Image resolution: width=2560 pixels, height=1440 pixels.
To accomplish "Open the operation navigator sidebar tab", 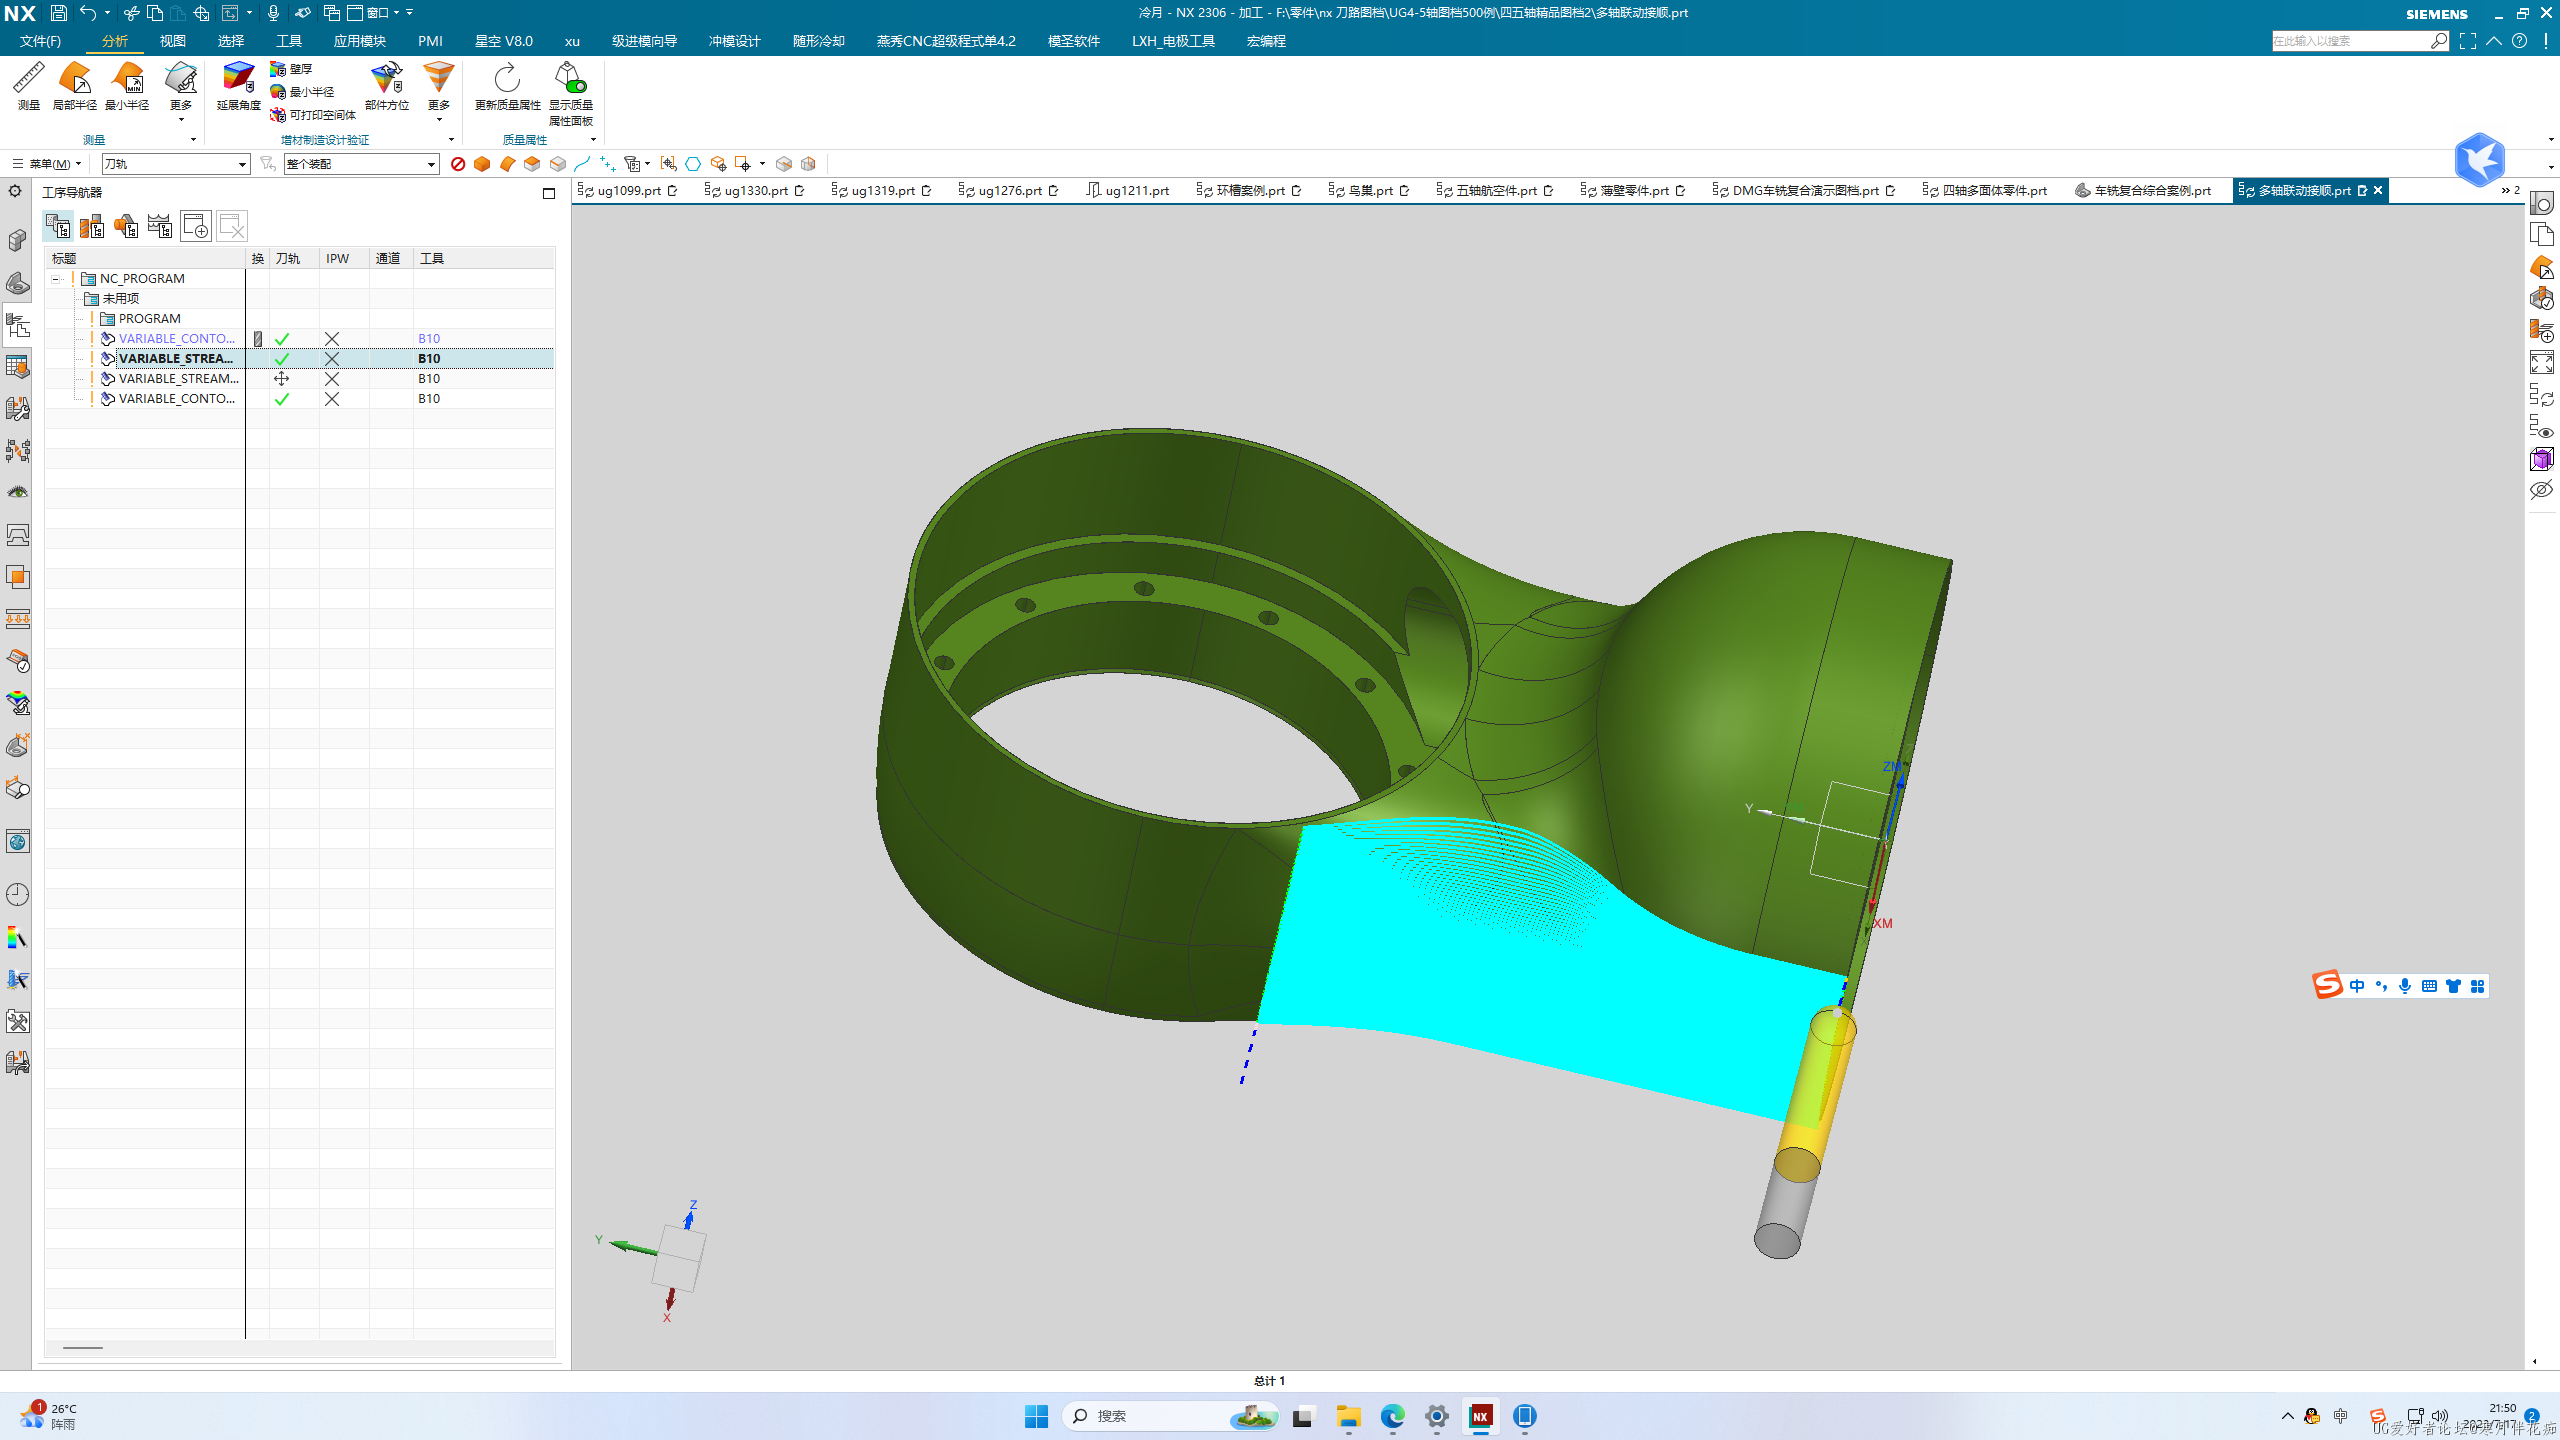I will point(17,326).
